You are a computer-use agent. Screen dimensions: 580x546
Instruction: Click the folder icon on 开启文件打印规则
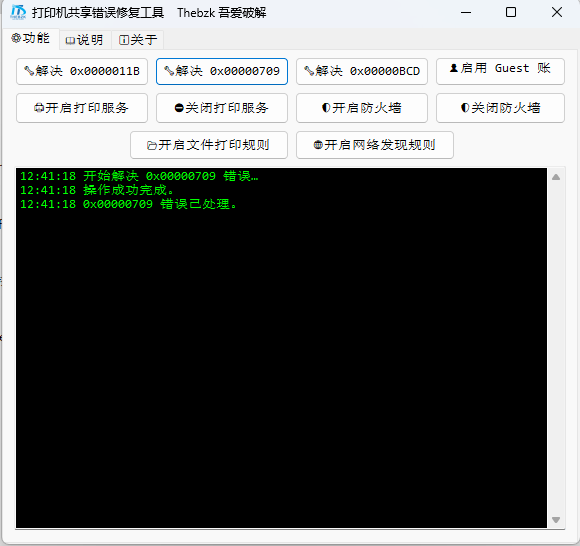(x=152, y=145)
